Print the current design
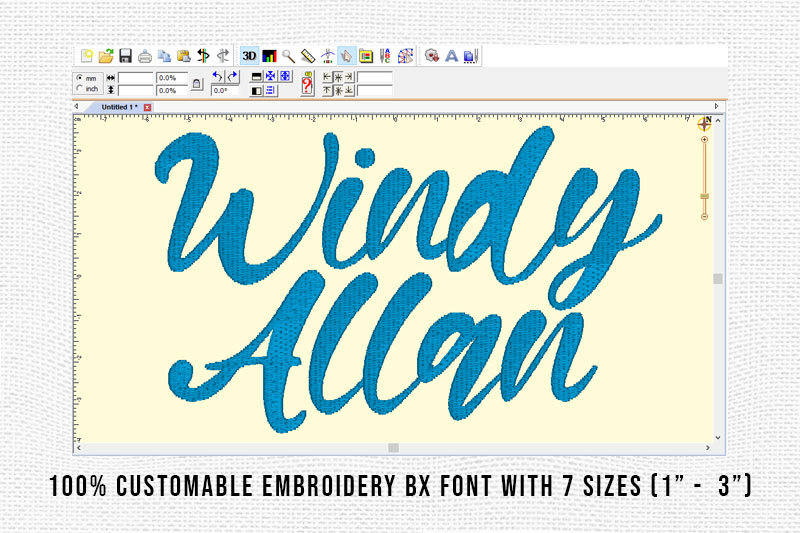The width and height of the screenshot is (800, 533). click(145, 56)
